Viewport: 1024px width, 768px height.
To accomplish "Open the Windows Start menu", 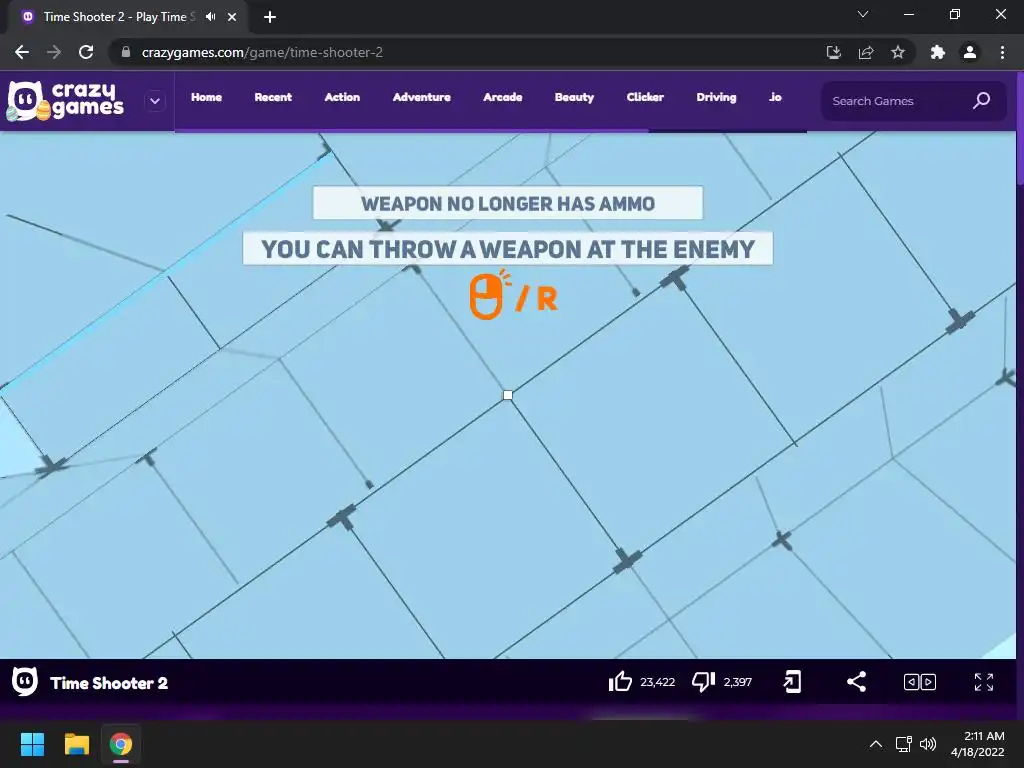I will coord(32,744).
